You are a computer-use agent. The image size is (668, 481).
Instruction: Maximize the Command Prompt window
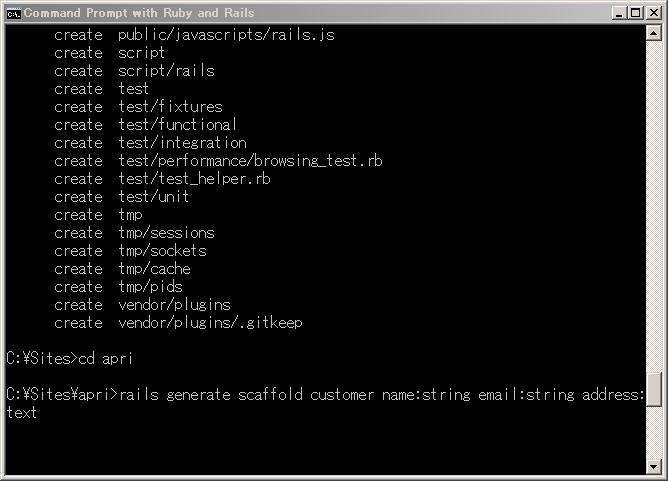635,13
